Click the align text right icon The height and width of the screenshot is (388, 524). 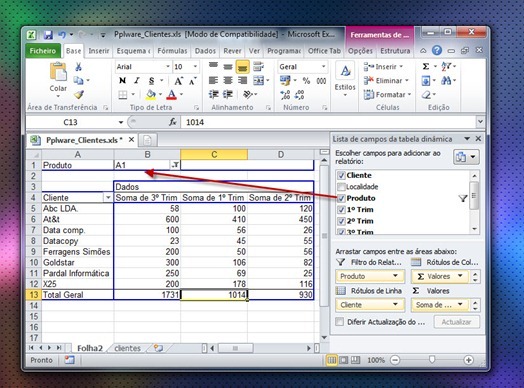pos(242,81)
